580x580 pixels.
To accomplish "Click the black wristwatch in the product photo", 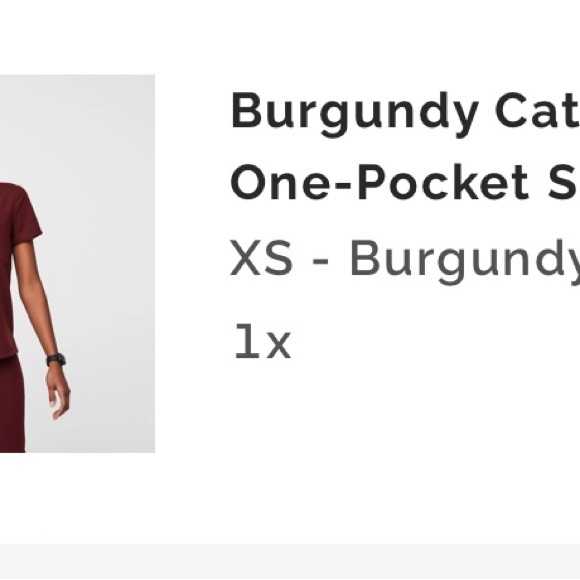I will [56, 360].
